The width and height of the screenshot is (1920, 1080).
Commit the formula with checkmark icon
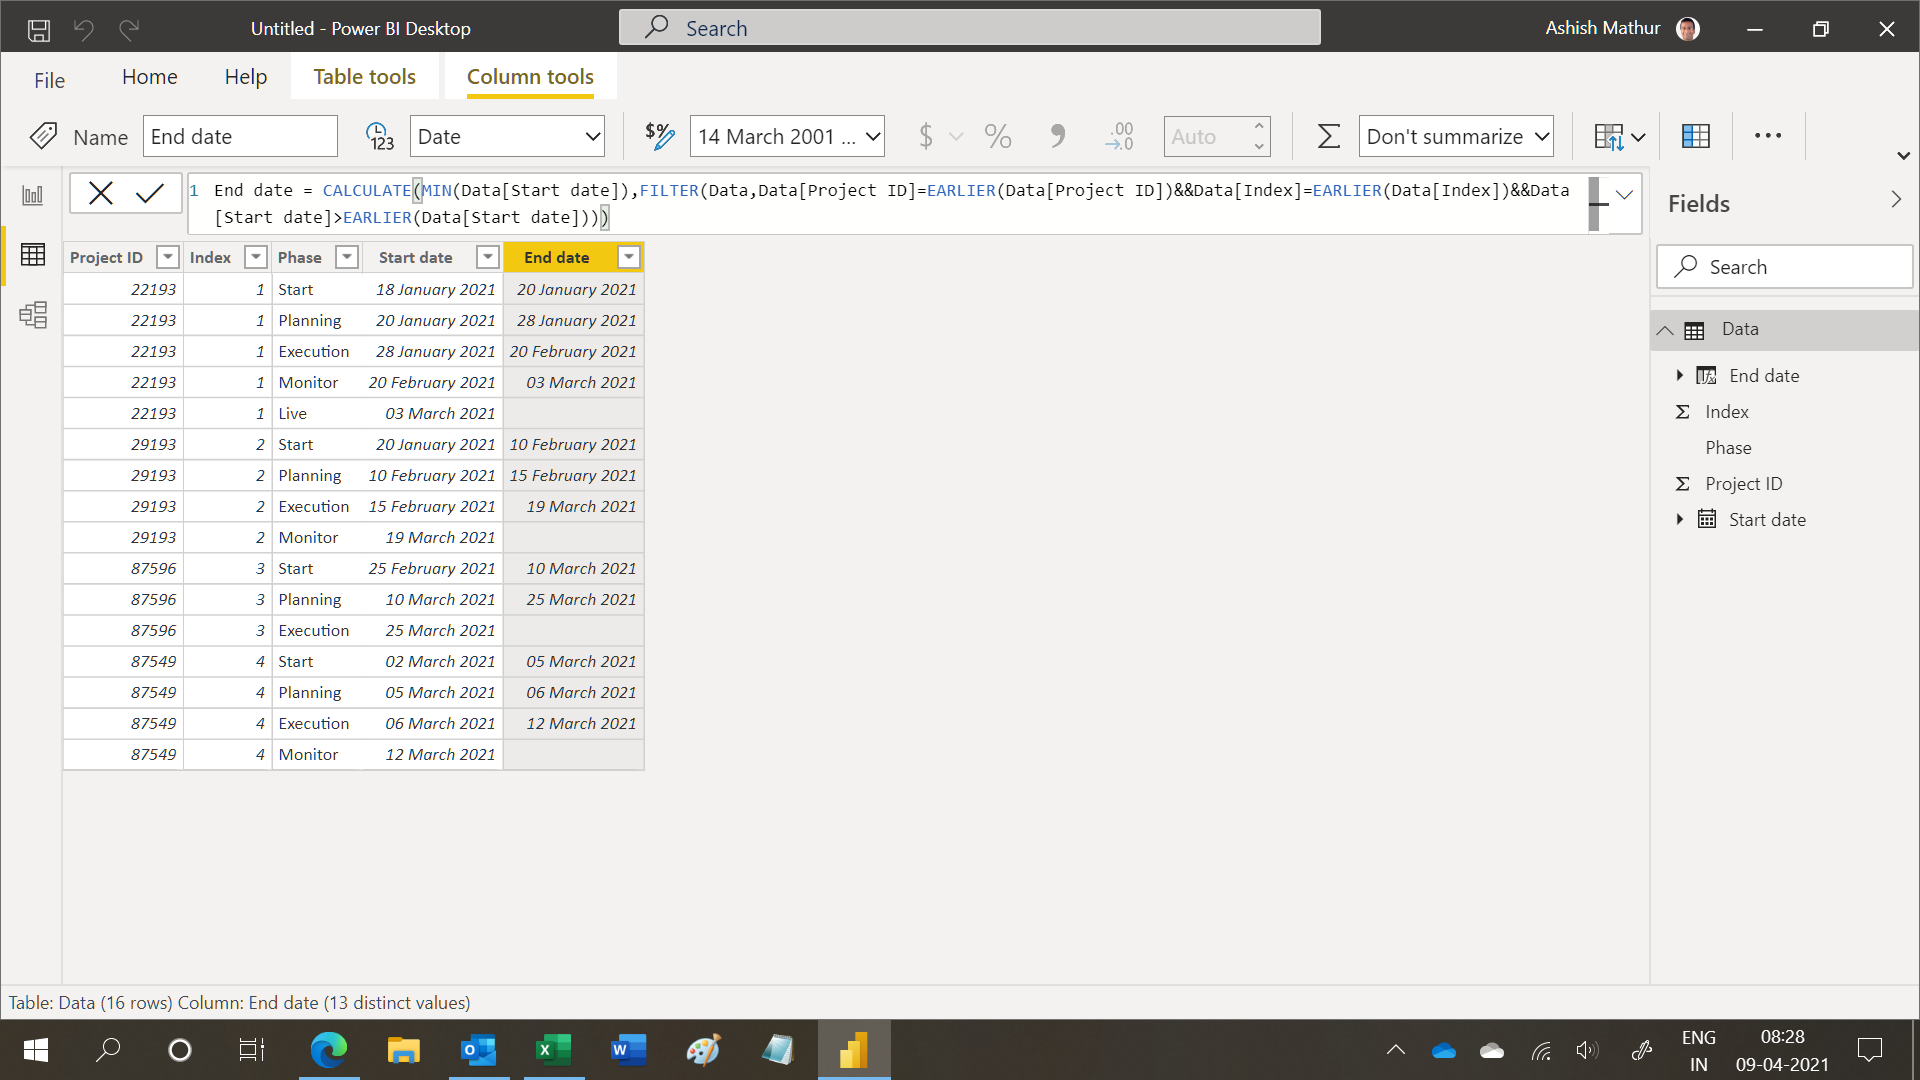pyautogui.click(x=150, y=193)
